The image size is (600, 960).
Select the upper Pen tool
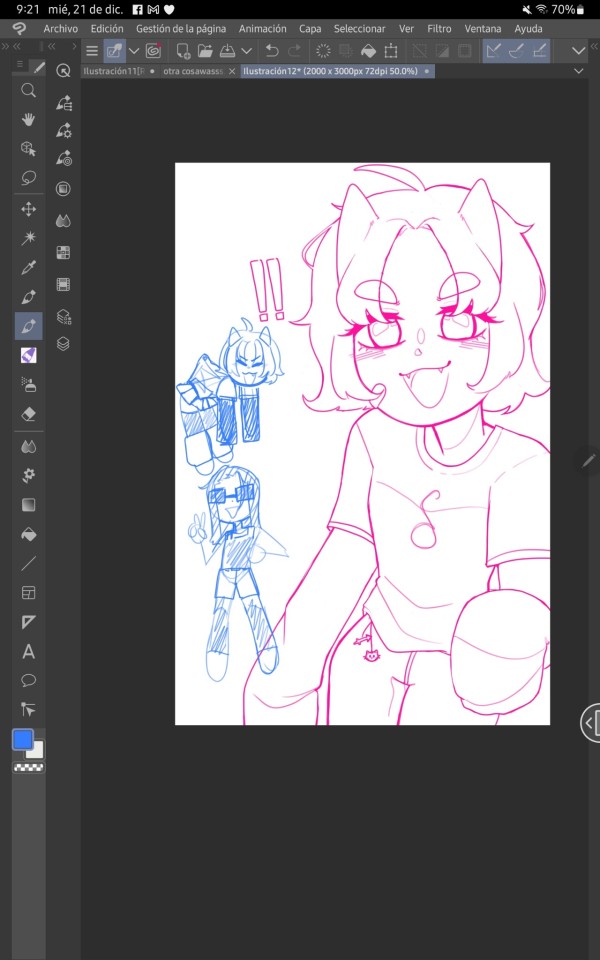coord(28,297)
